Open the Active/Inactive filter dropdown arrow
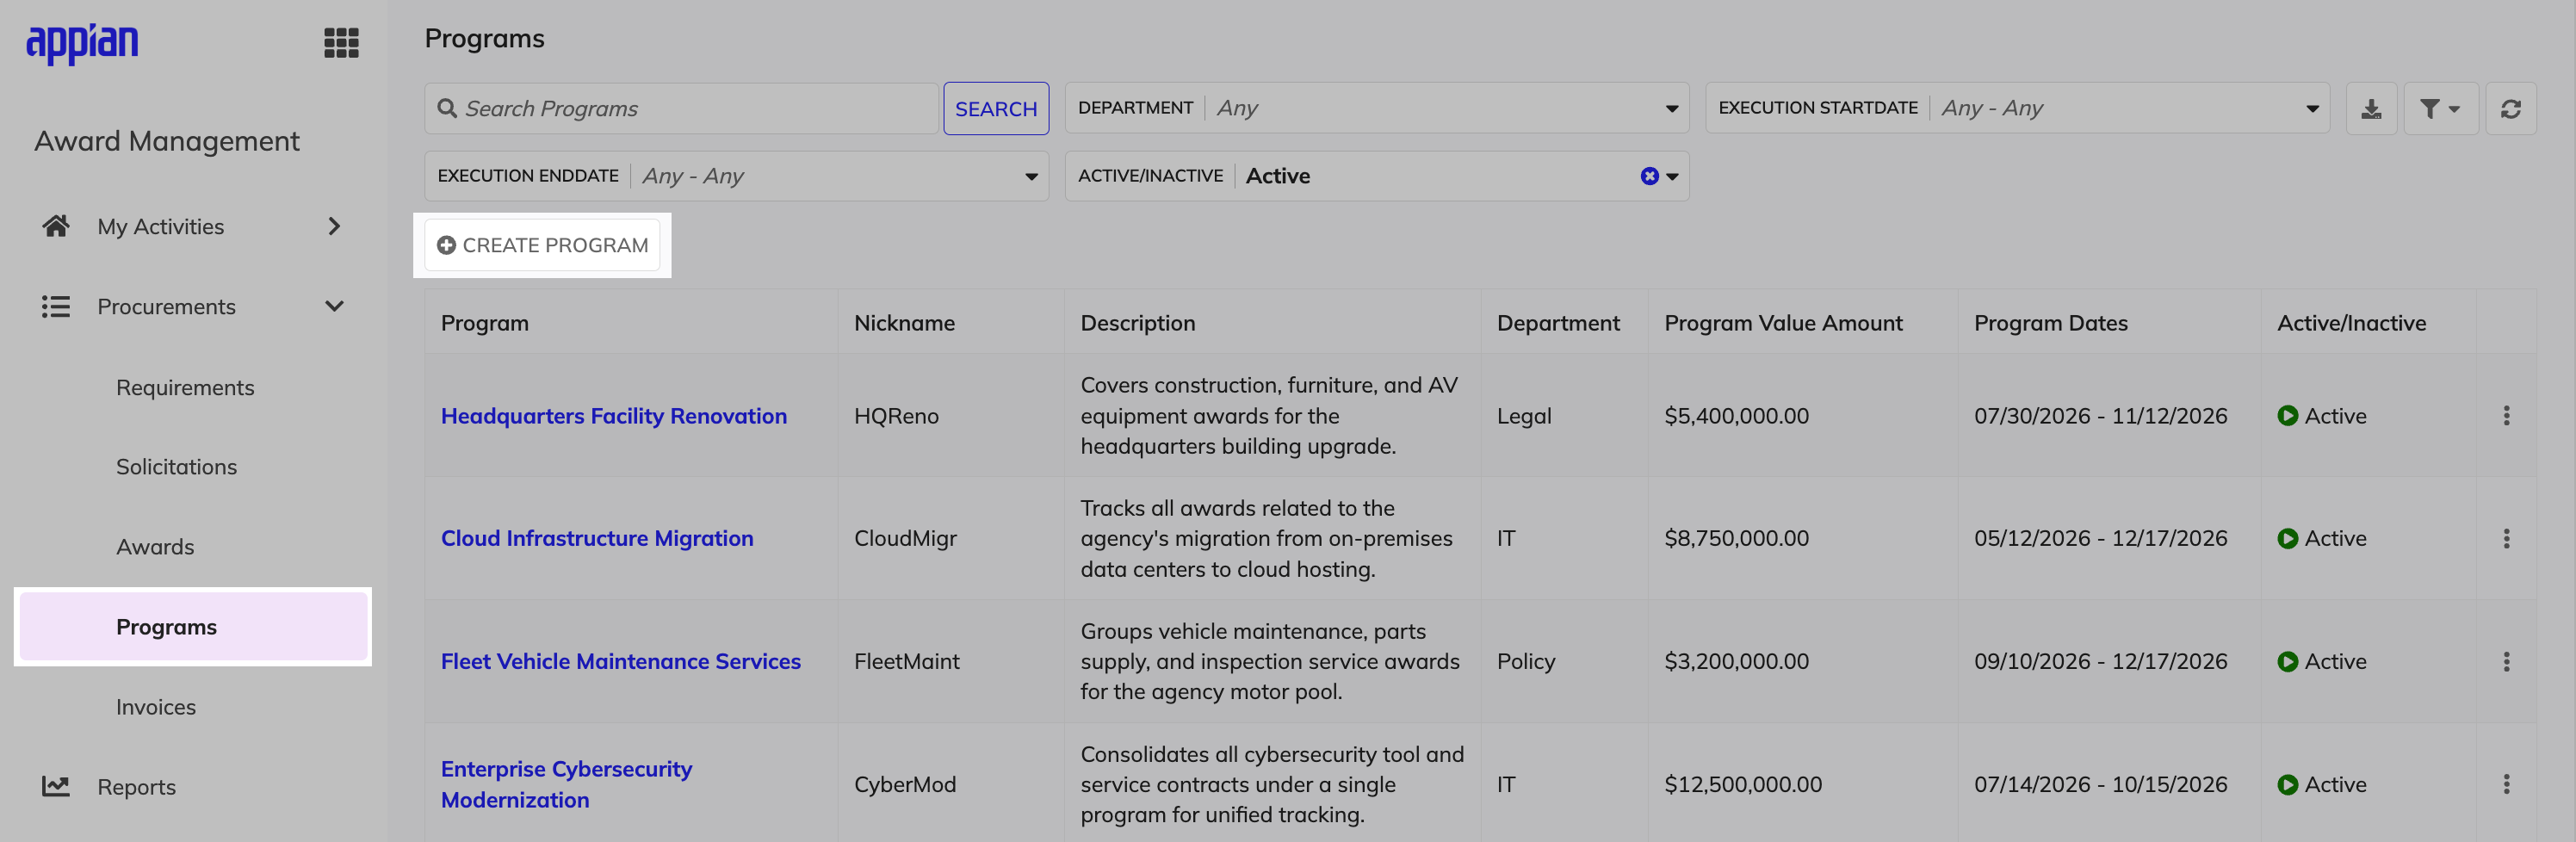 (1672, 177)
